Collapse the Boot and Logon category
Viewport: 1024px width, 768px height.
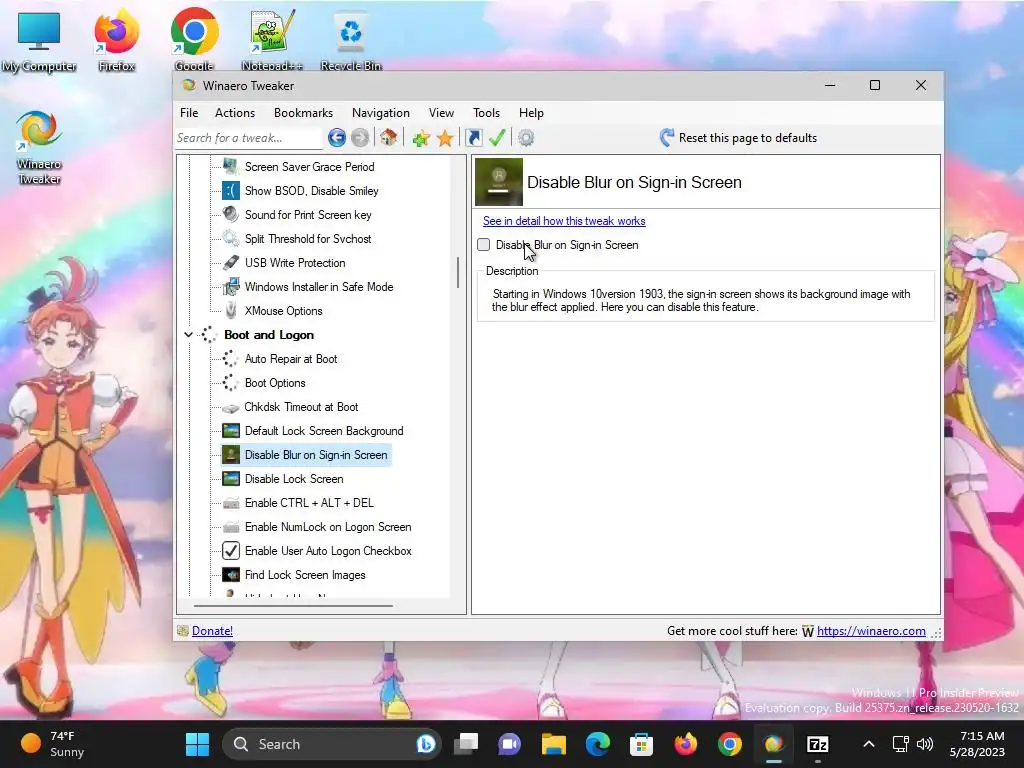188,335
